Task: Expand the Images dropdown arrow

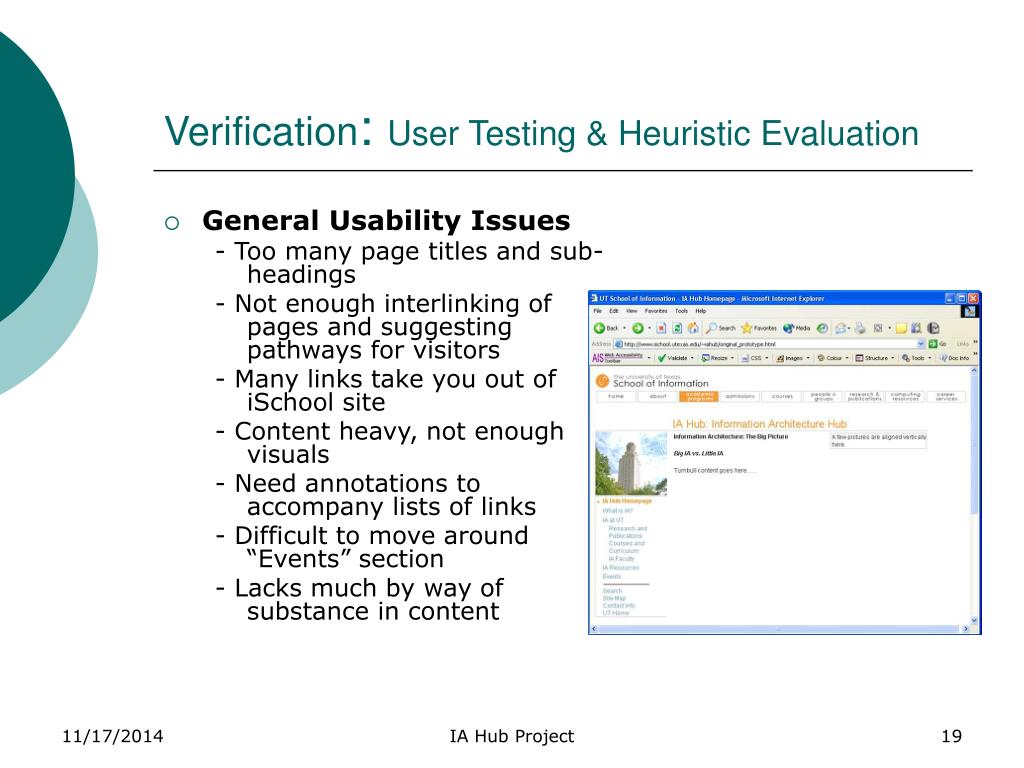Action: [x=808, y=358]
